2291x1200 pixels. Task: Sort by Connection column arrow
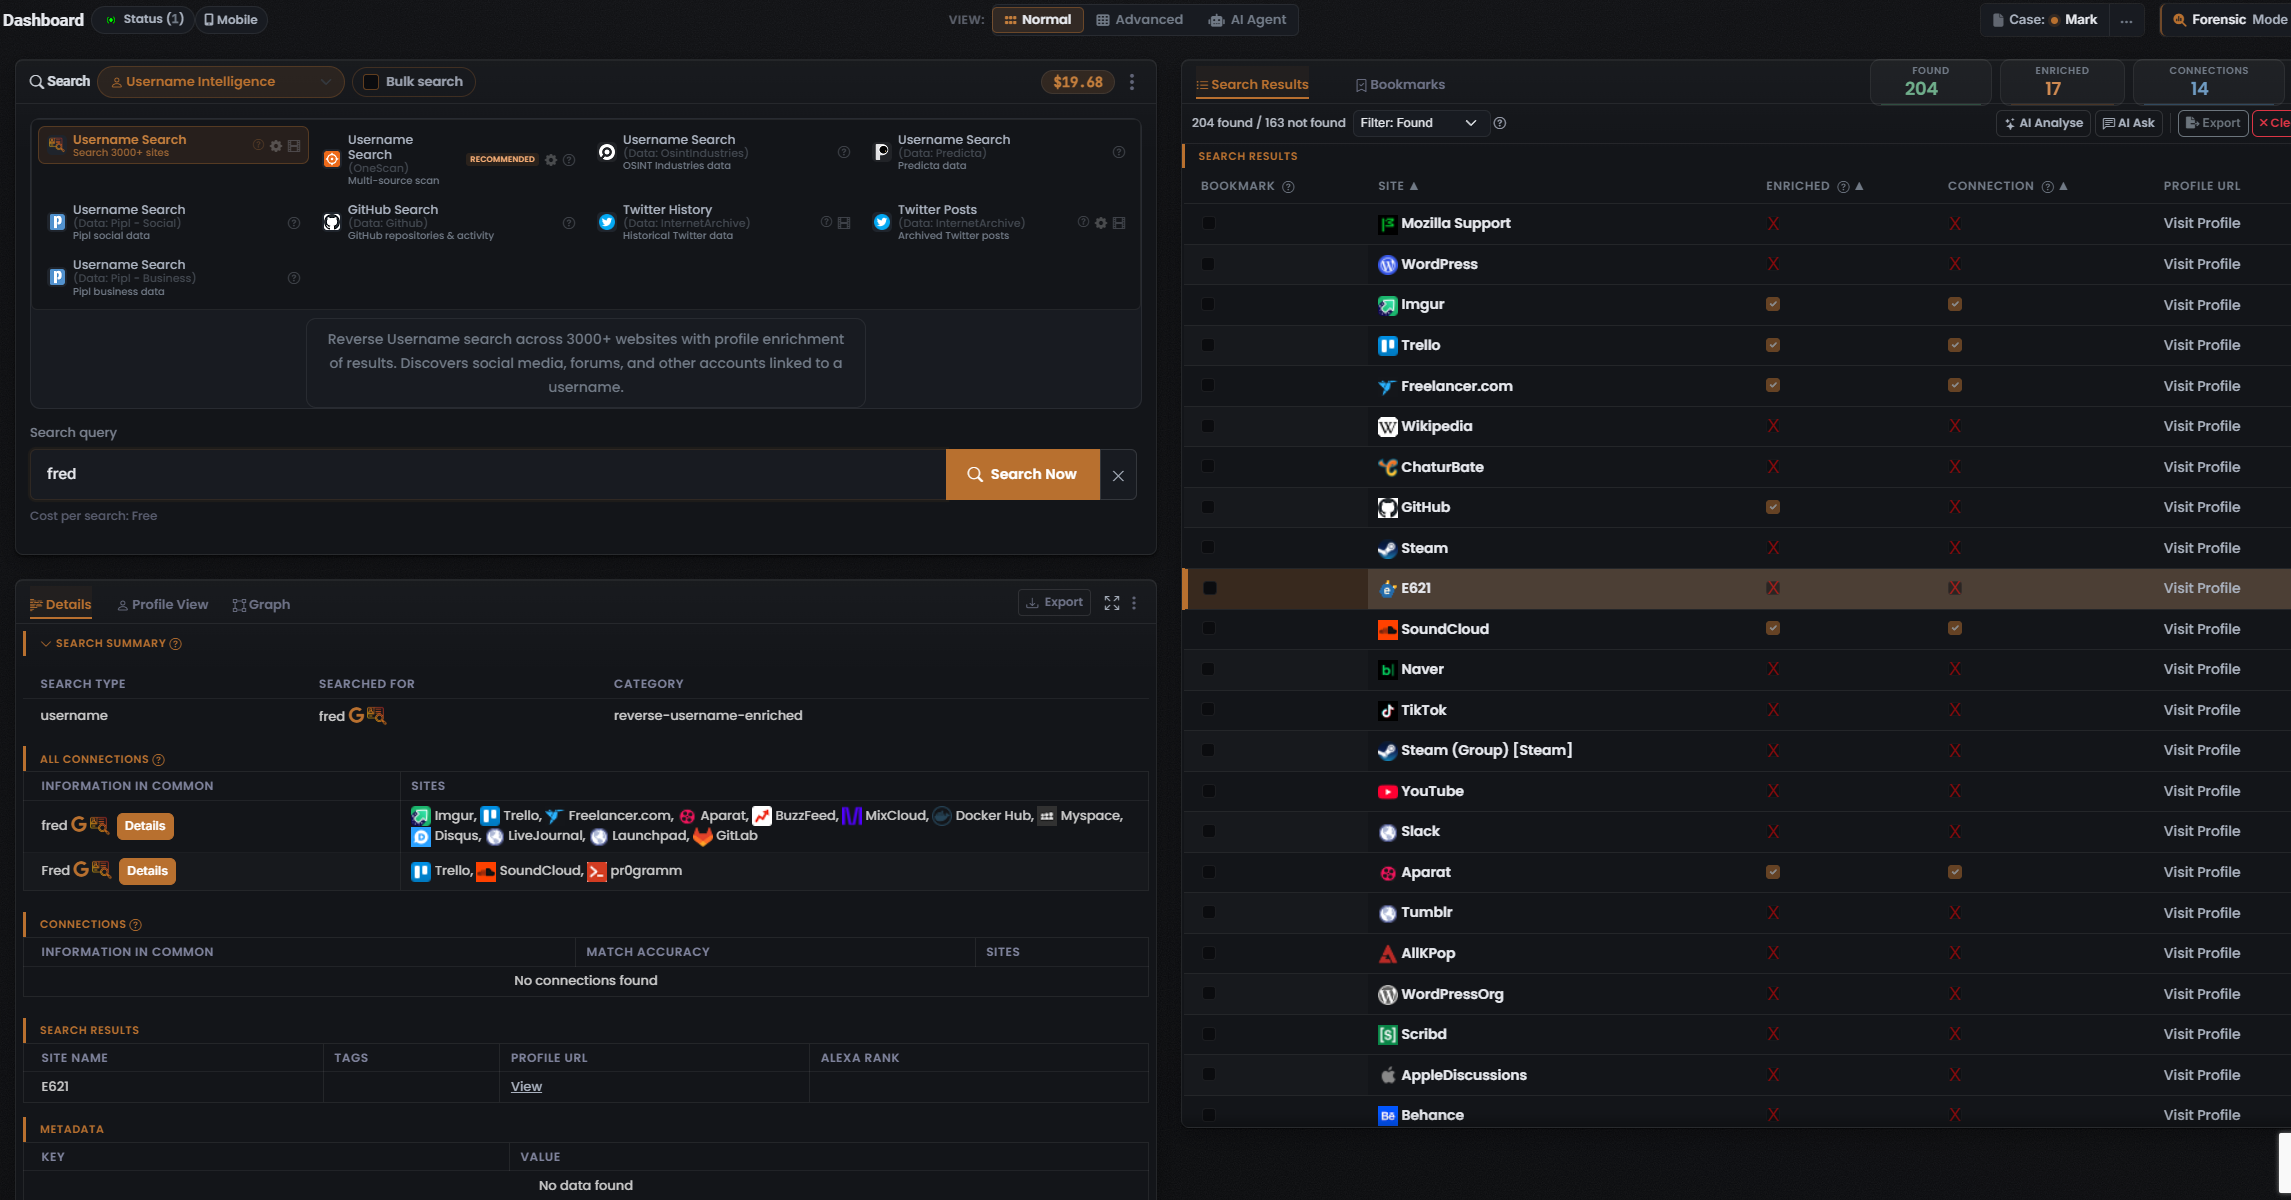click(x=2063, y=186)
